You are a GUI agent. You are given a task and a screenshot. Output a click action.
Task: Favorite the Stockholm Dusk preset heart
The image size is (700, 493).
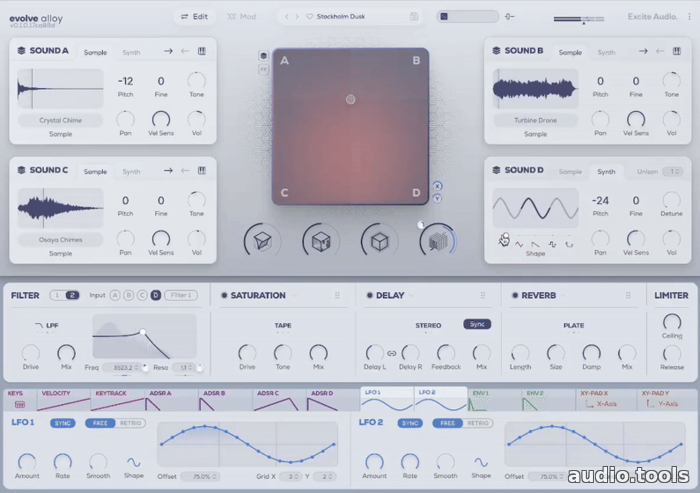(309, 17)
